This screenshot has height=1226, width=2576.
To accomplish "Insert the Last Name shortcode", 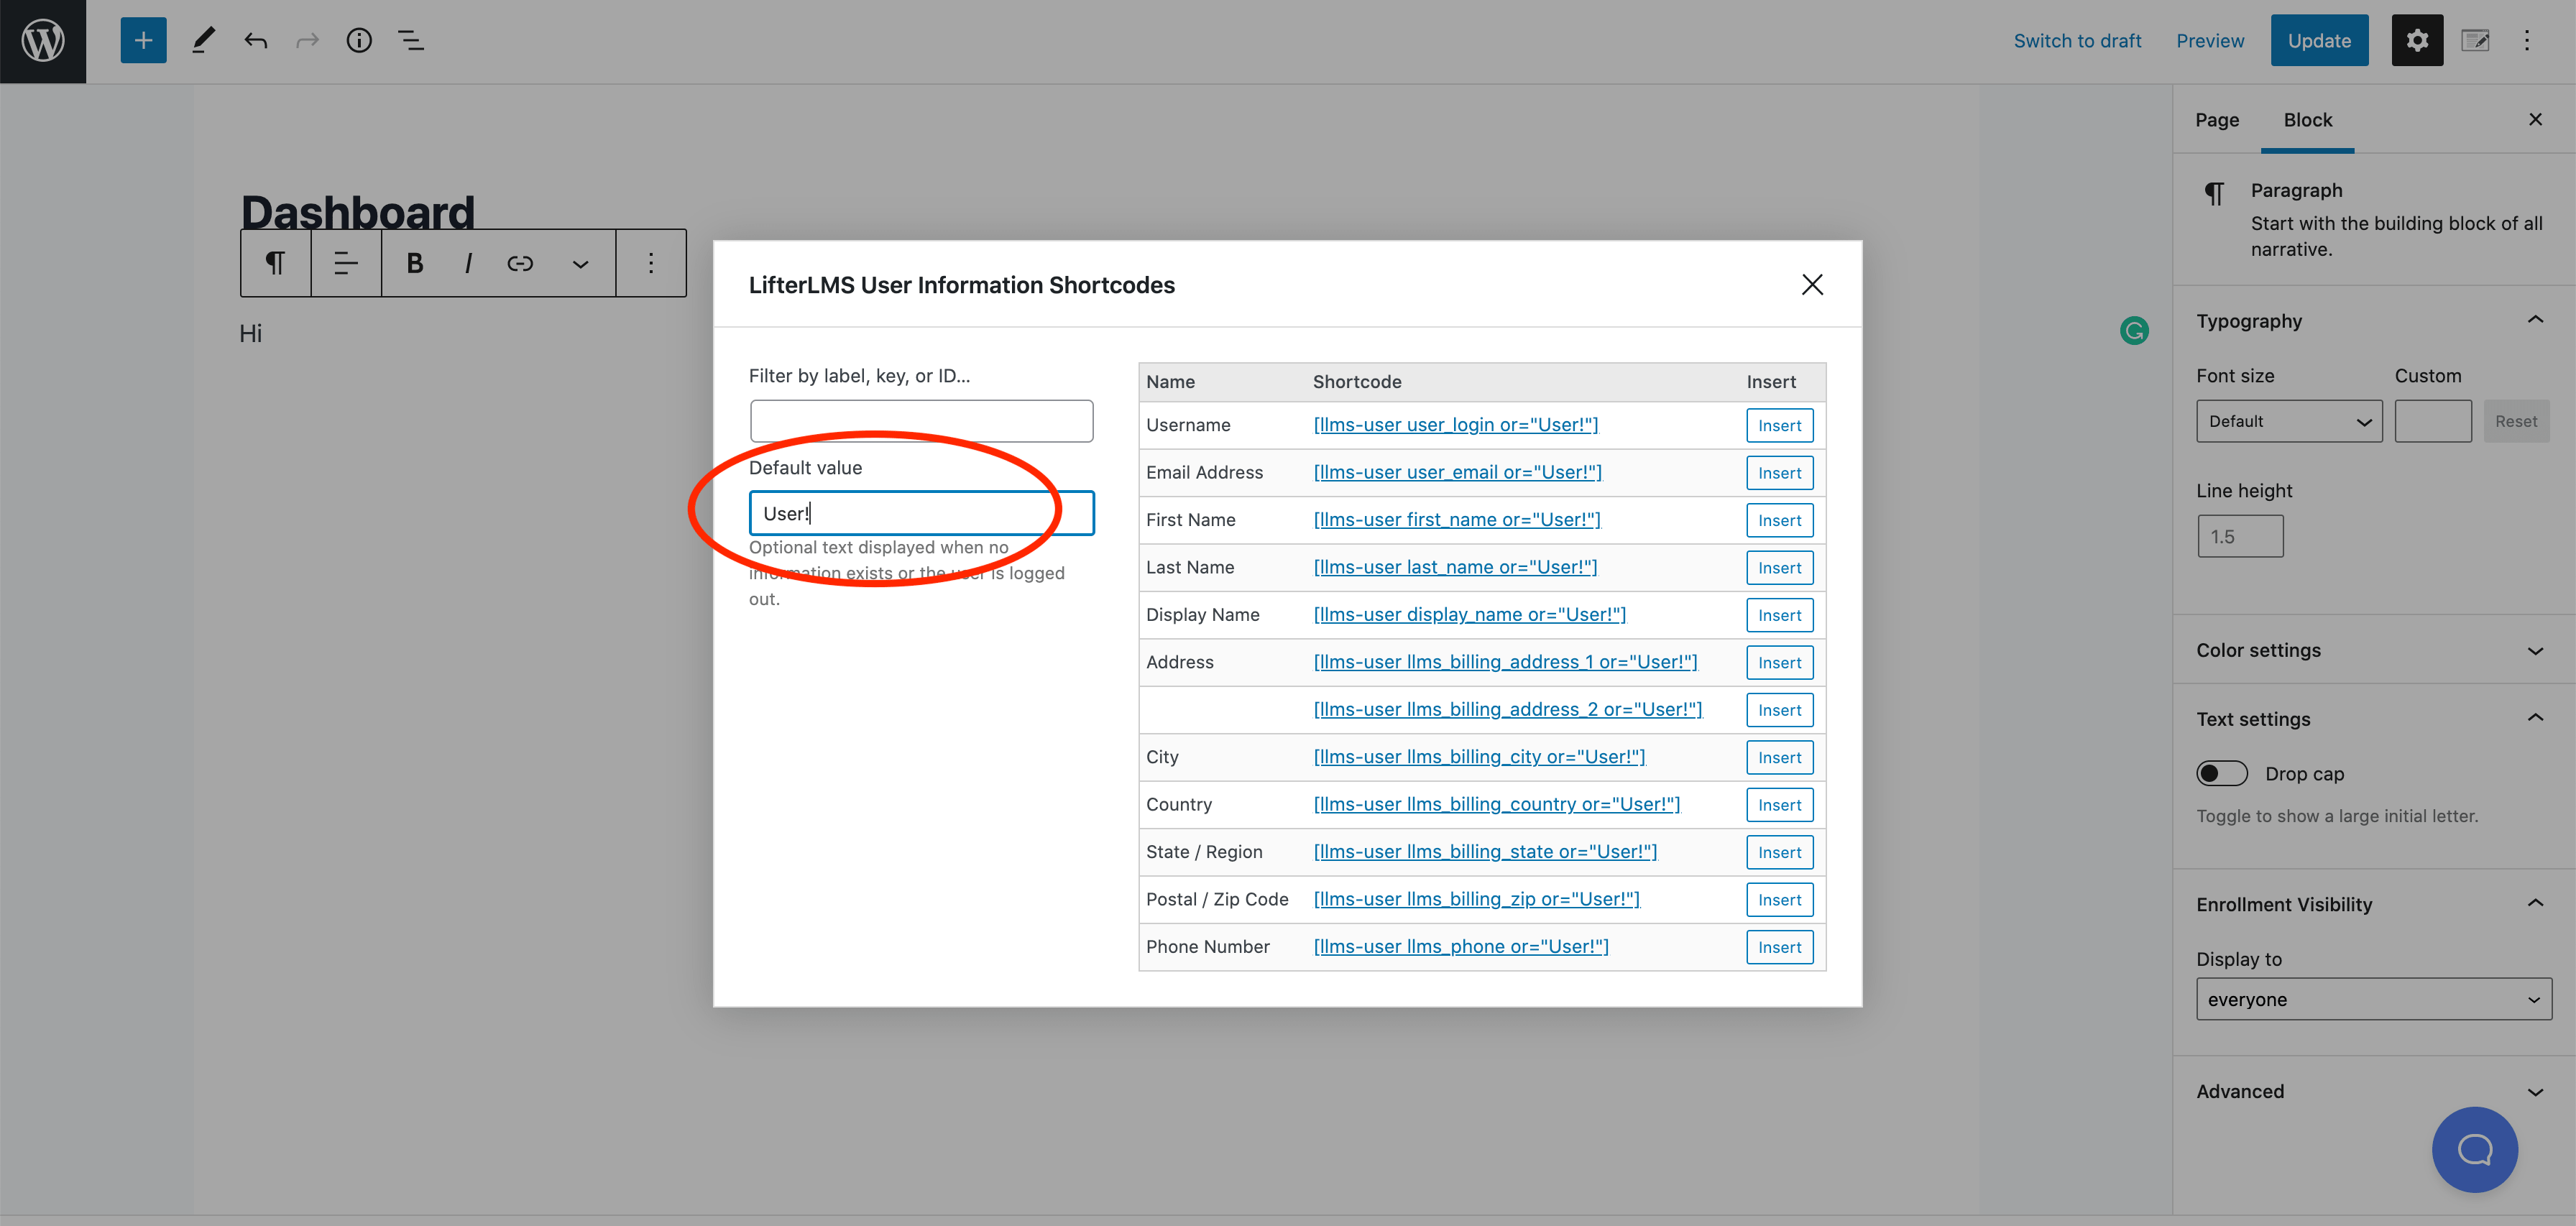I will tap(1779, 568).
